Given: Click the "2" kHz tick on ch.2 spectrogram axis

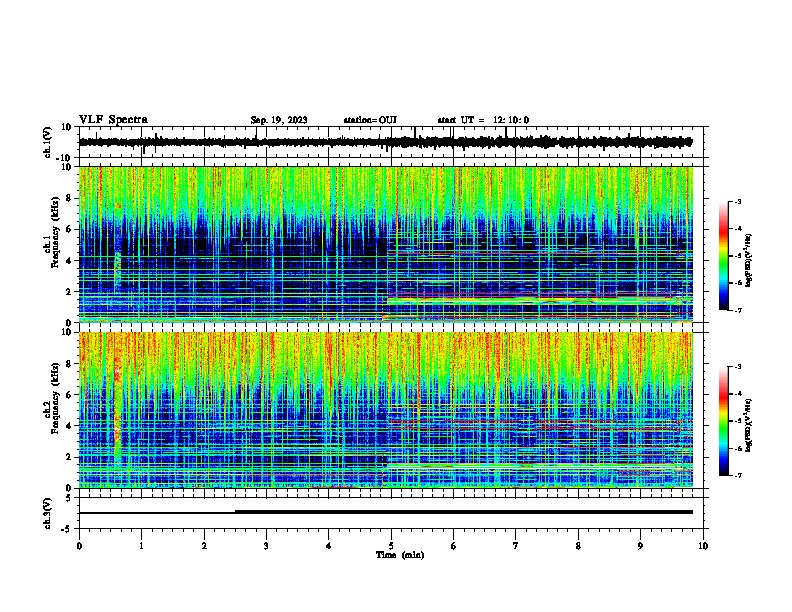Looking at the screenshot, I should tap(70, 457).
